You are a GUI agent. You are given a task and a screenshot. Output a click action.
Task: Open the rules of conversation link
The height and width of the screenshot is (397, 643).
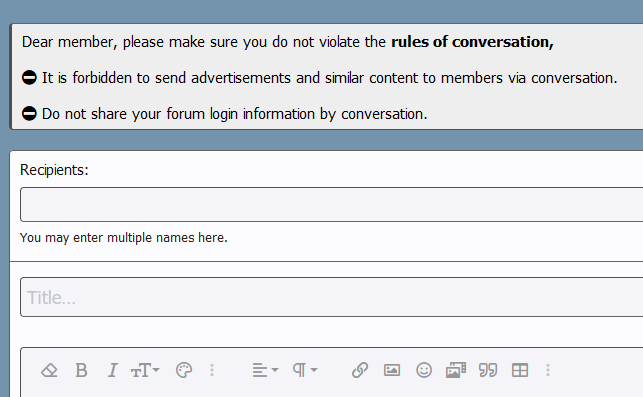(472, 42)
